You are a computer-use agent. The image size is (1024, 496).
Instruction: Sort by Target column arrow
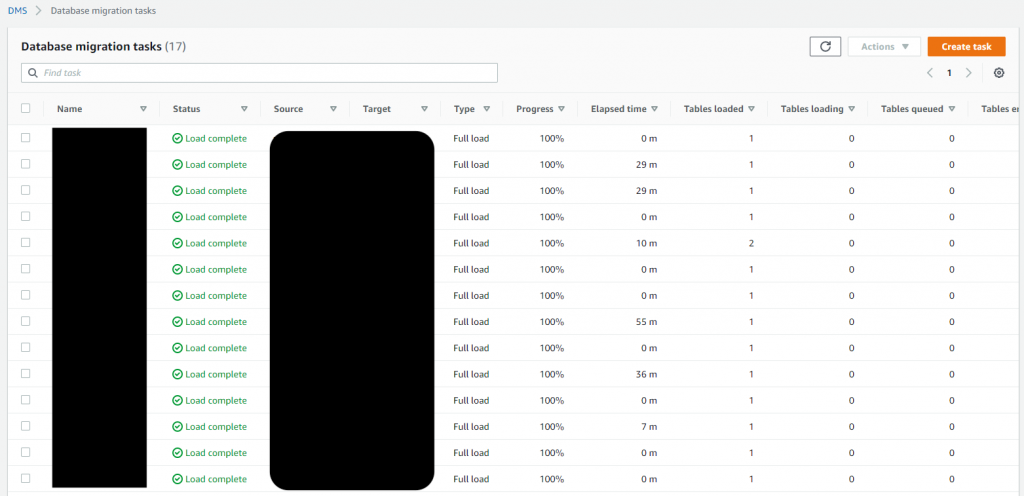pyautogui.click(x=424, y=109)
